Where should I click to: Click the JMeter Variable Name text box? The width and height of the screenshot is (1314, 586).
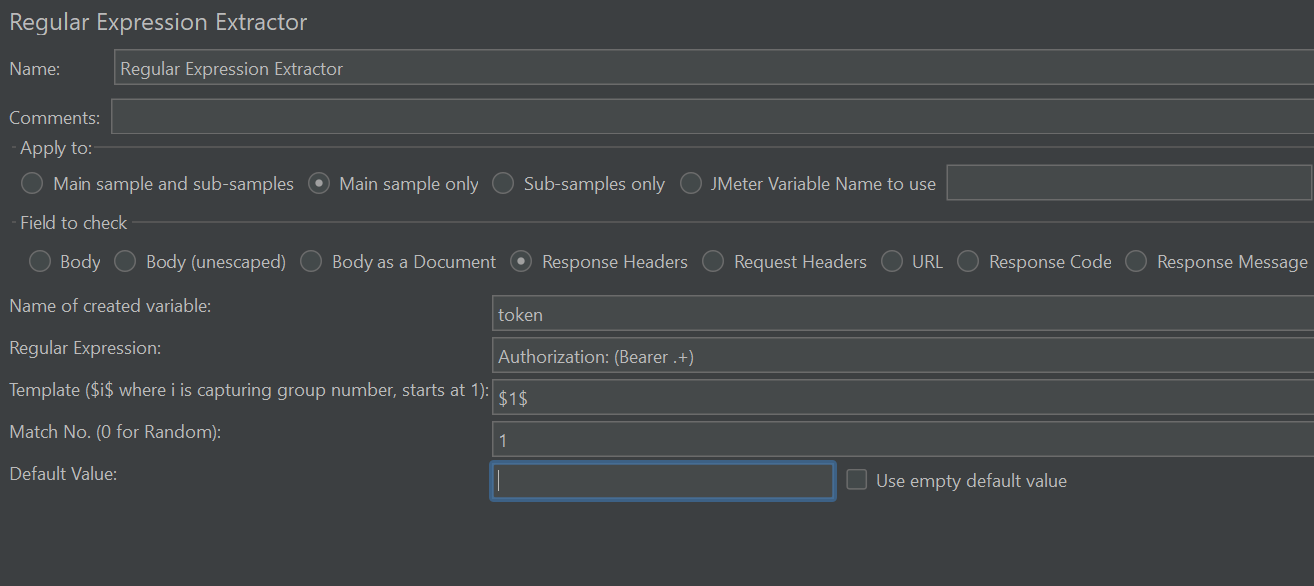[1129, 183]
